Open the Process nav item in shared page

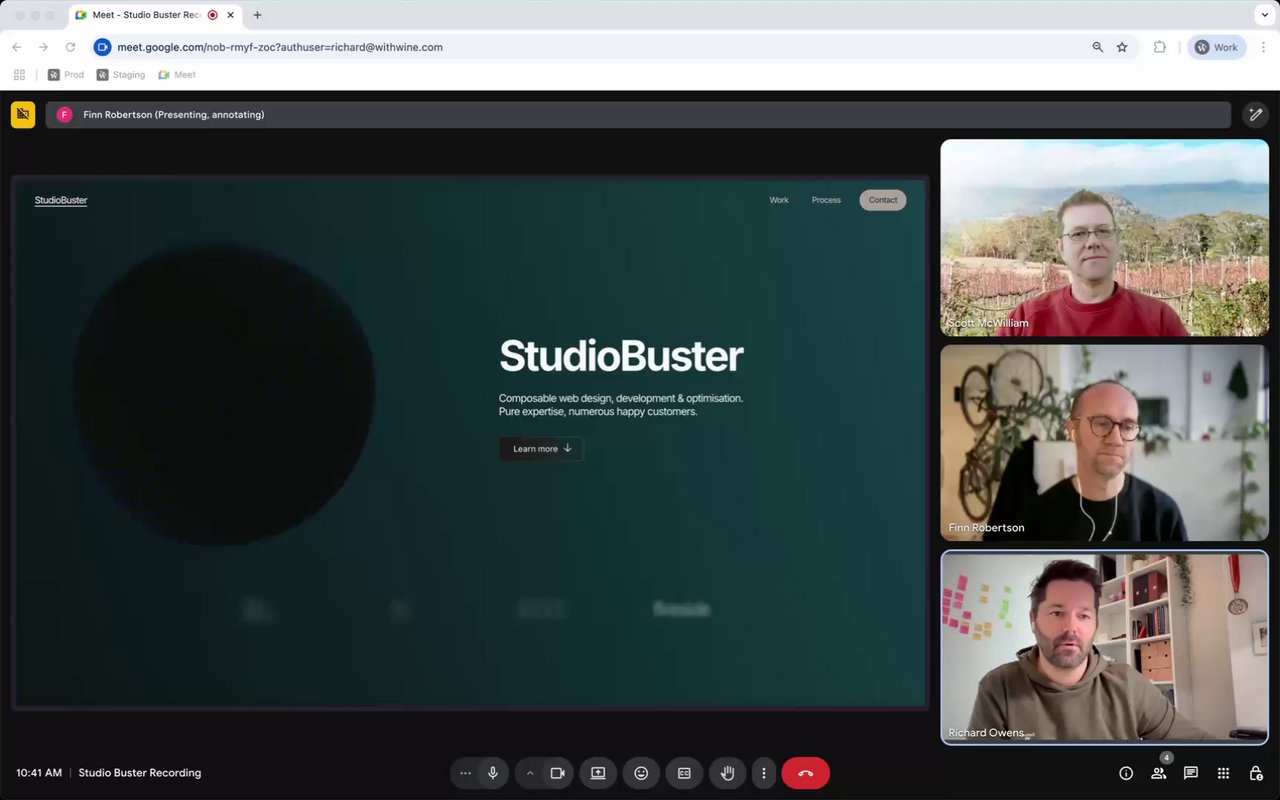826,200
